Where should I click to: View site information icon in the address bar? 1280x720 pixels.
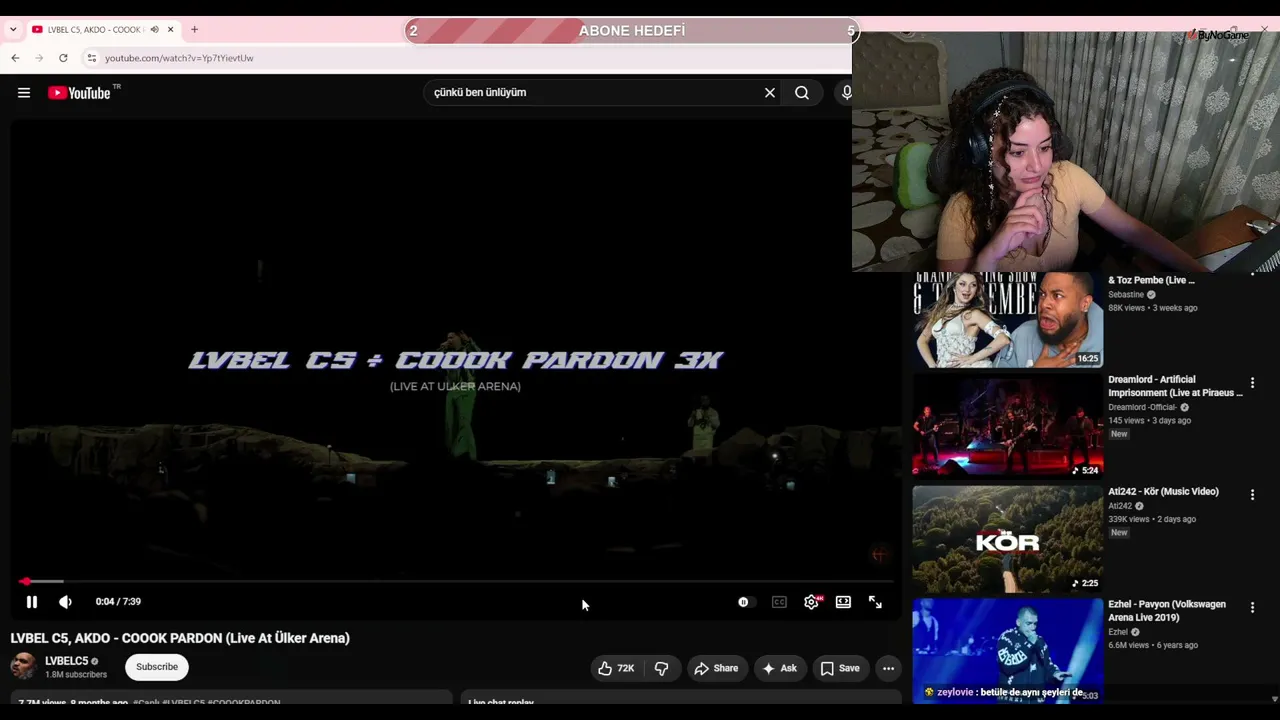[91, 58]
